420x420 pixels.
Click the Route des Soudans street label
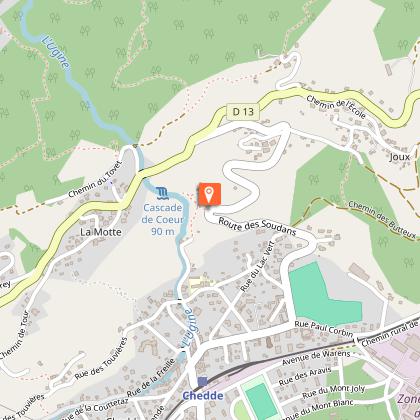pos(257,226)
